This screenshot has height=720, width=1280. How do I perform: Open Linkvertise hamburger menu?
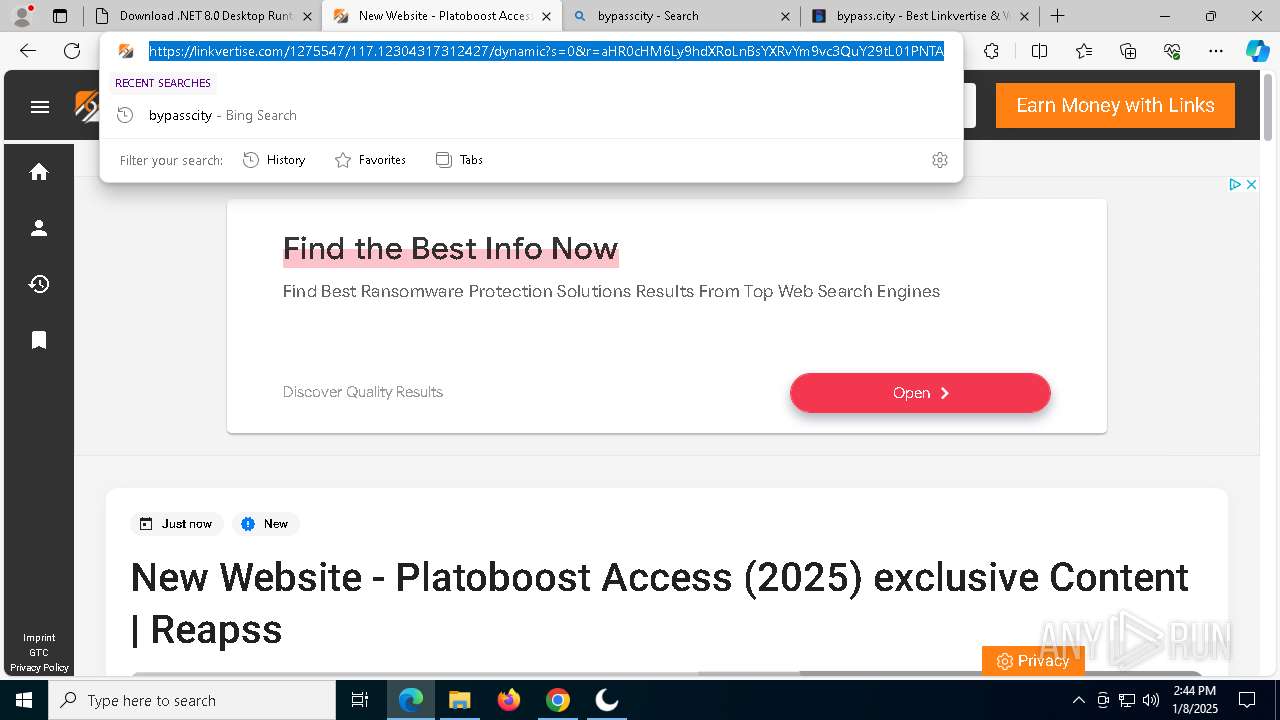(40, 107)
